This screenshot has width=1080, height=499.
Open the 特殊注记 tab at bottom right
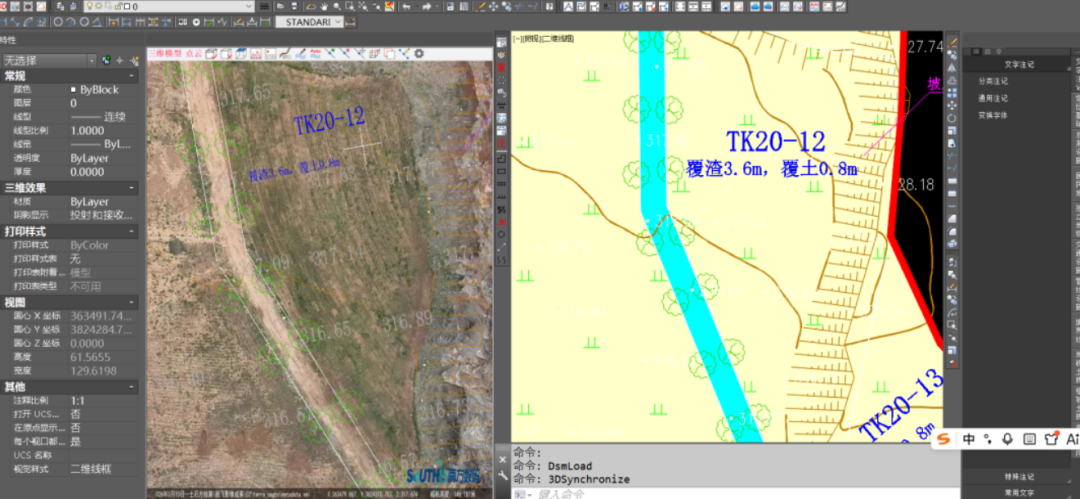(1019, 476)
